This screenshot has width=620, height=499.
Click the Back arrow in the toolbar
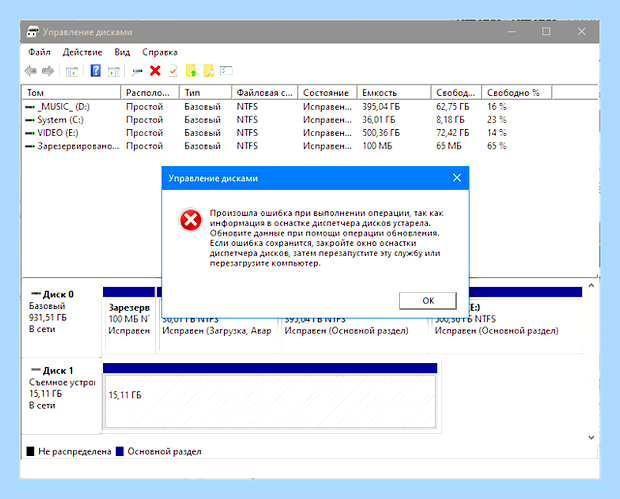pyautogui.click(x=30, y=71)
